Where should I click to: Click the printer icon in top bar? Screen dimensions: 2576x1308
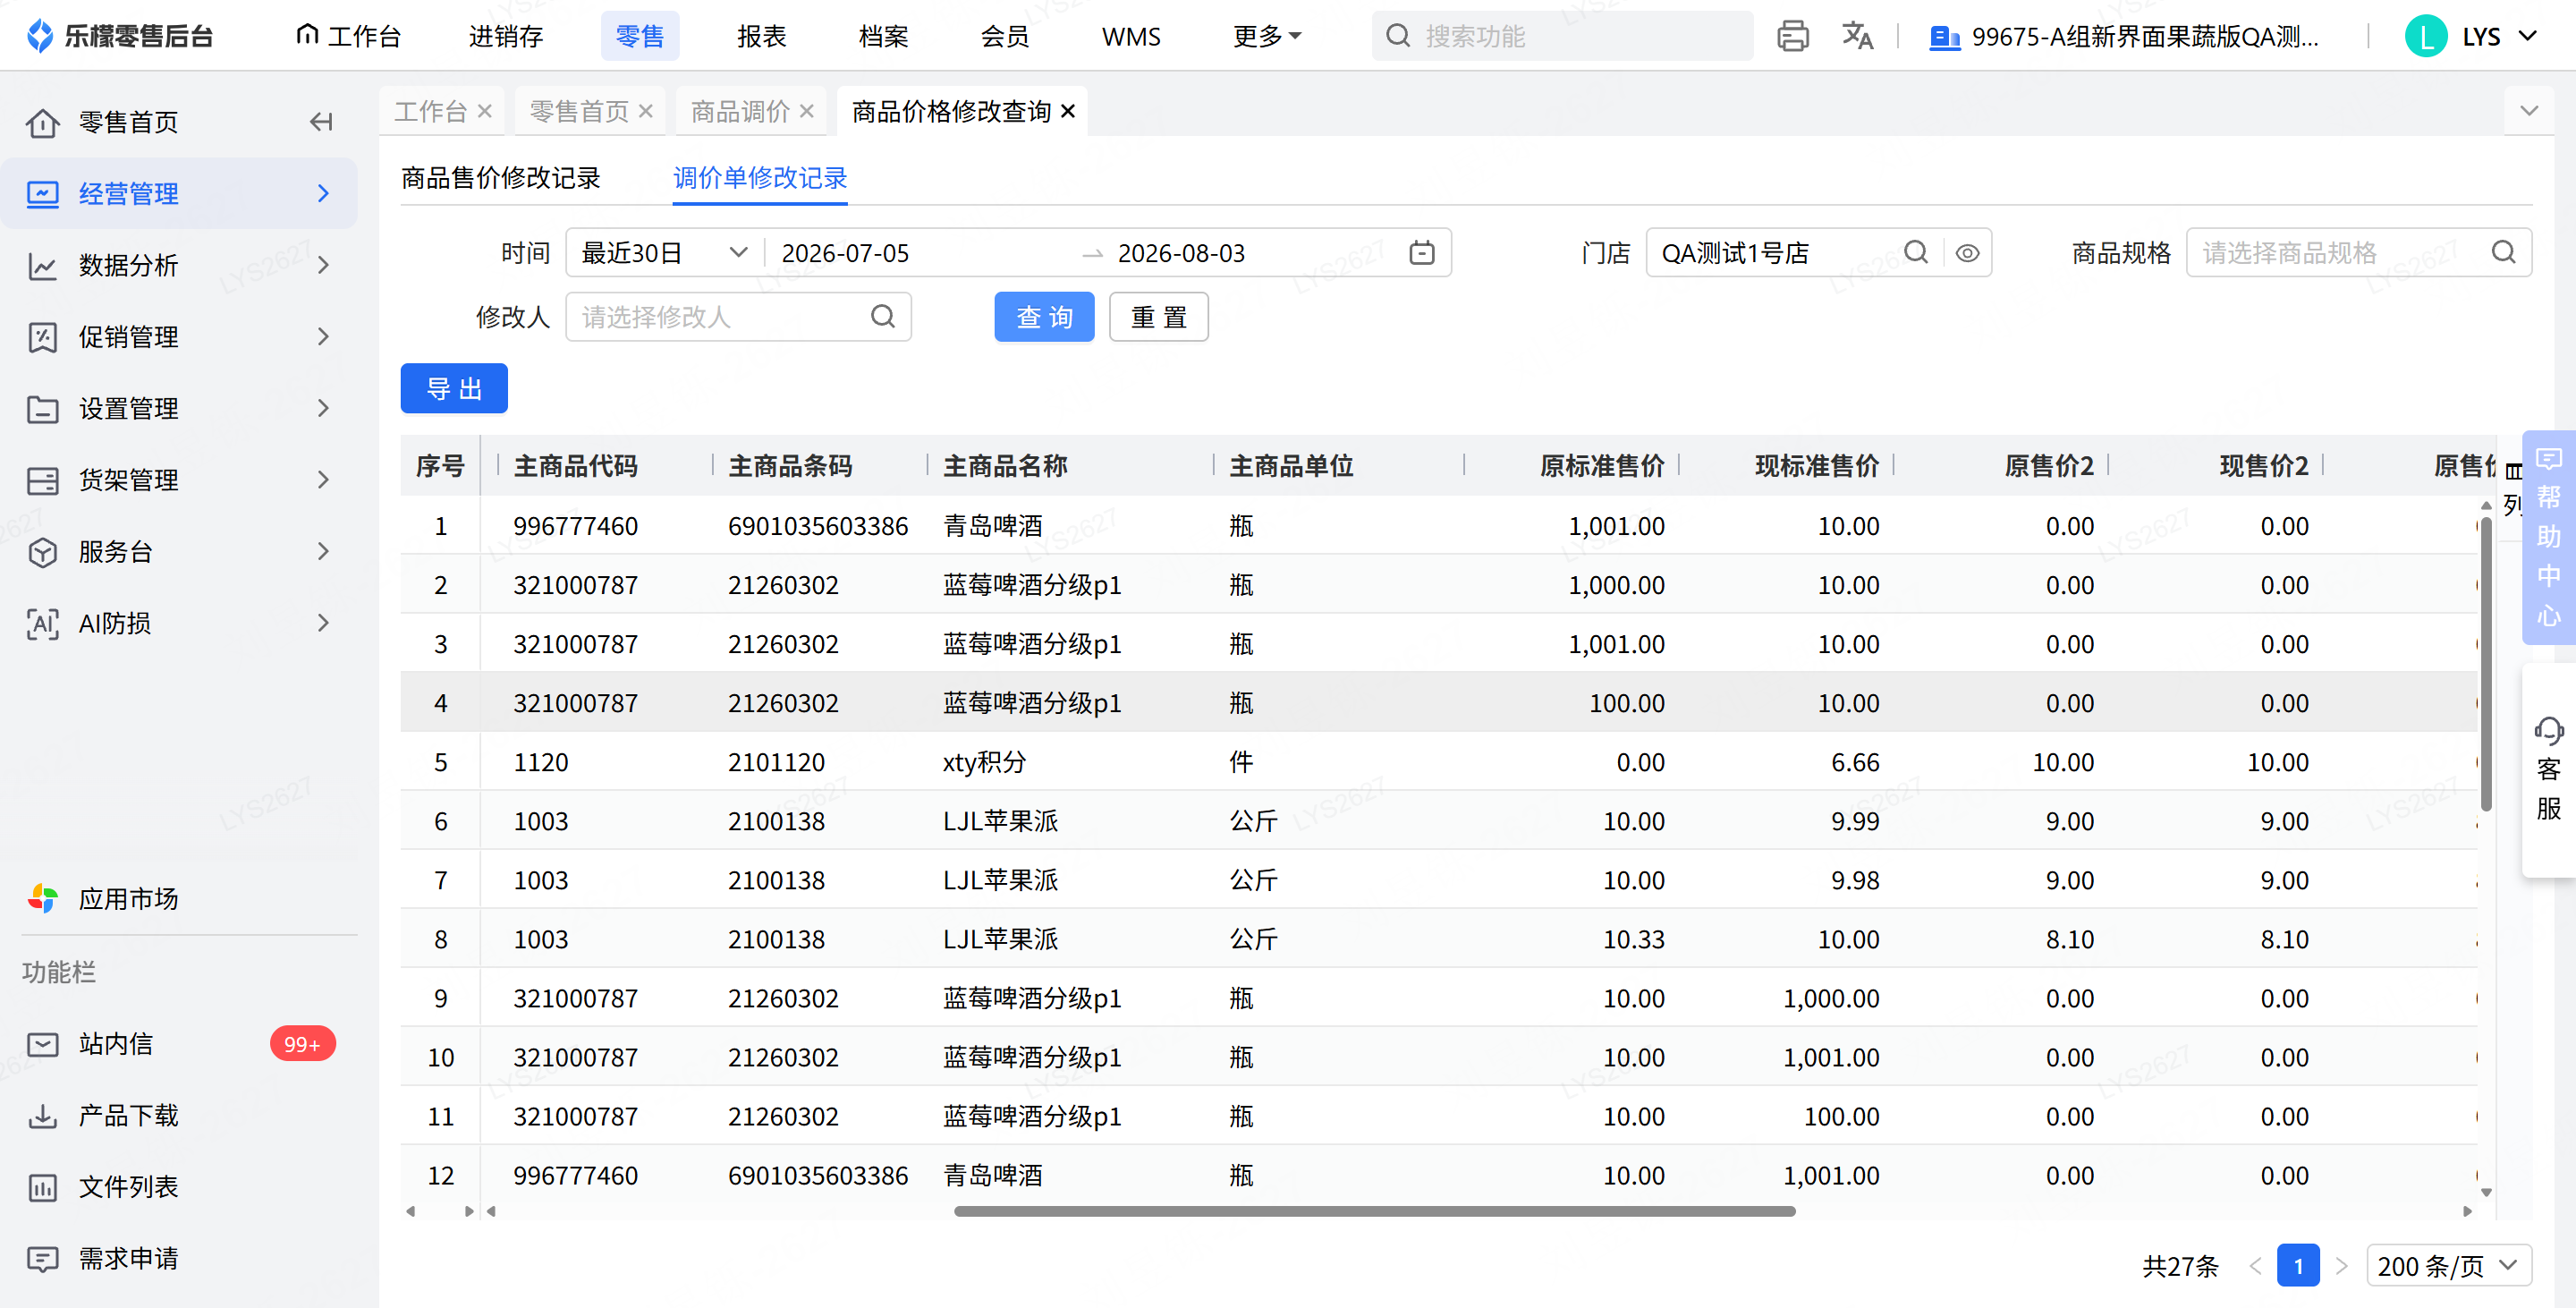pyautogui.click(x=1792, y=37)
